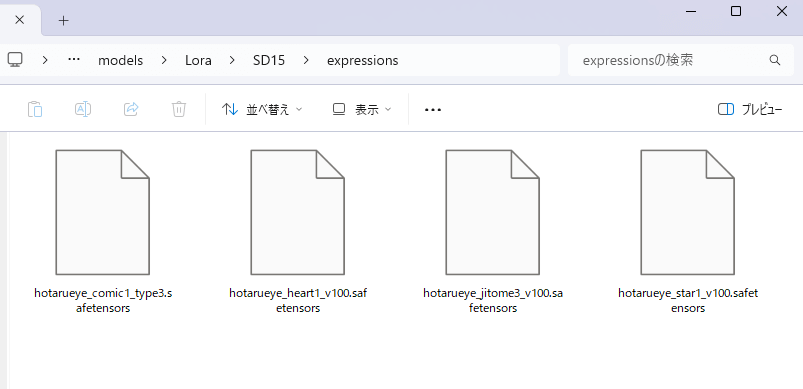The height and width of the screenshot is (389, 803).
Task: Toggle the プレビュー preview pane
Action: pyautogui.click(x=750, y=109)
